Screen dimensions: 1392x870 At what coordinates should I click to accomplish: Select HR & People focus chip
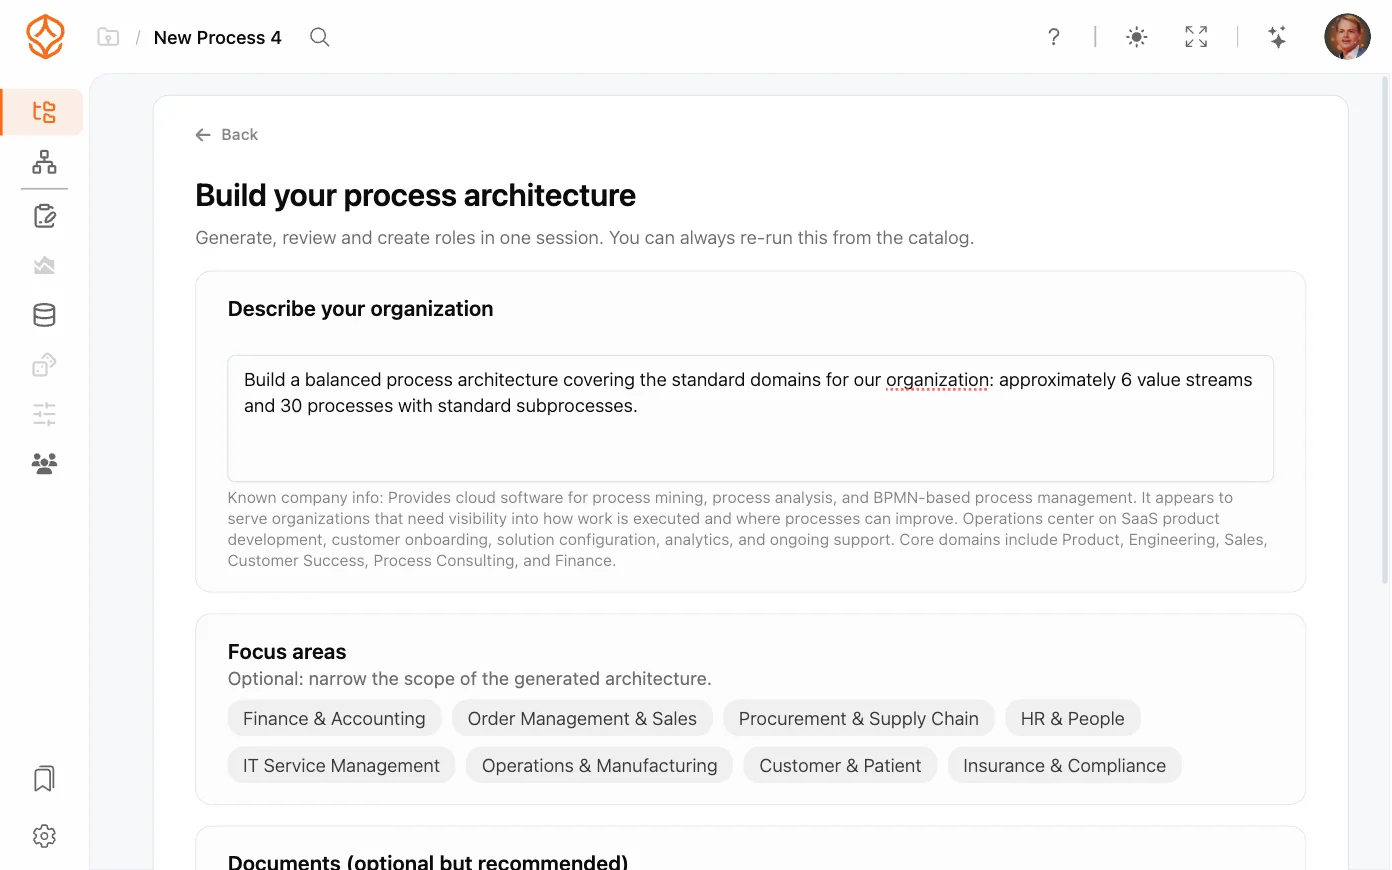click(1072, 718)
